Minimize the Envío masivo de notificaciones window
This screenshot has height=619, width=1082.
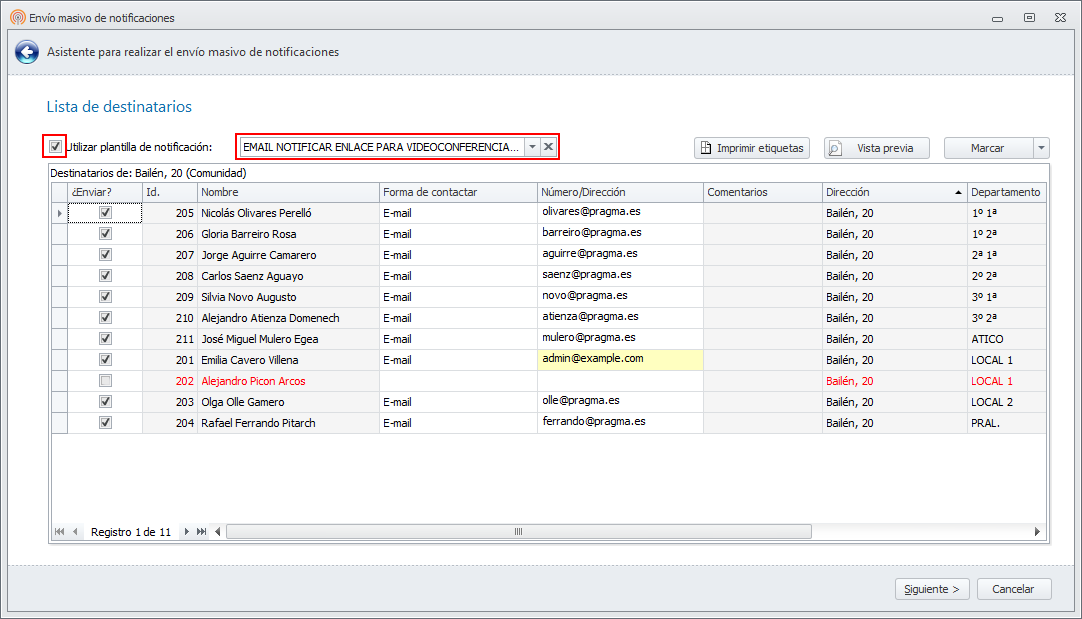(997, 17)
